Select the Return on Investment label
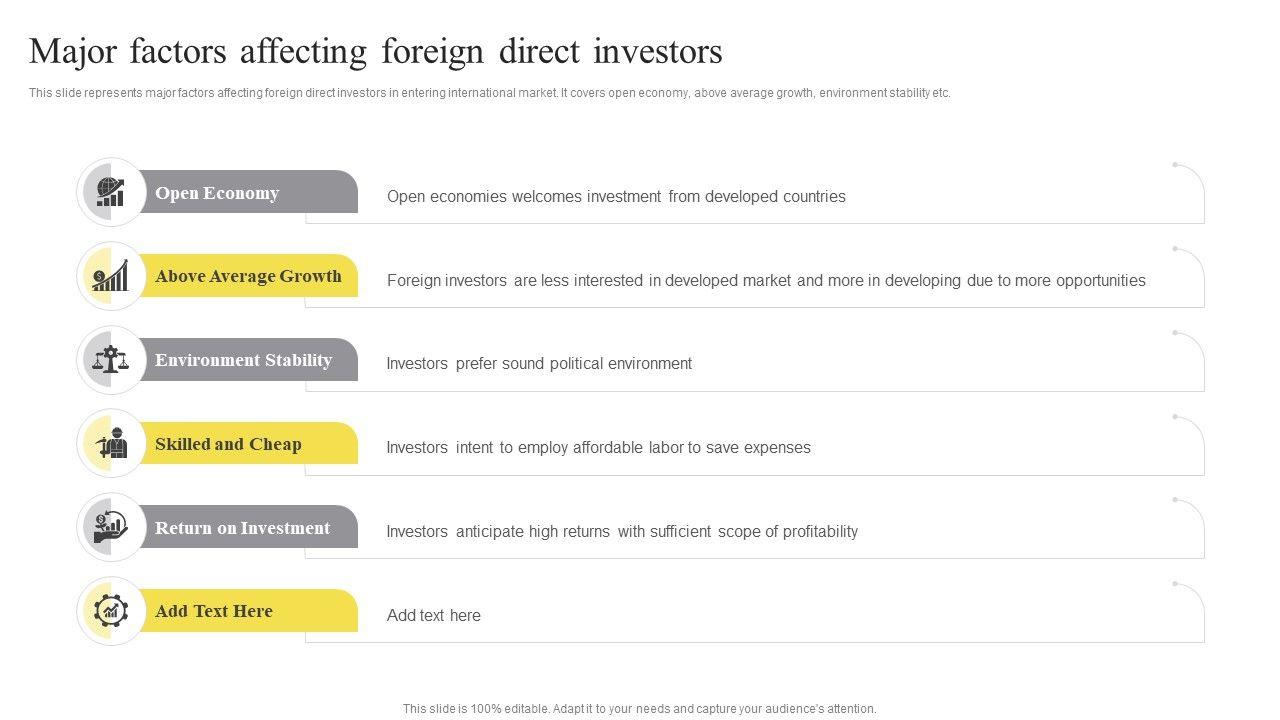The height and width of the screenshot is (720, 1280). (x=242, y=528)
